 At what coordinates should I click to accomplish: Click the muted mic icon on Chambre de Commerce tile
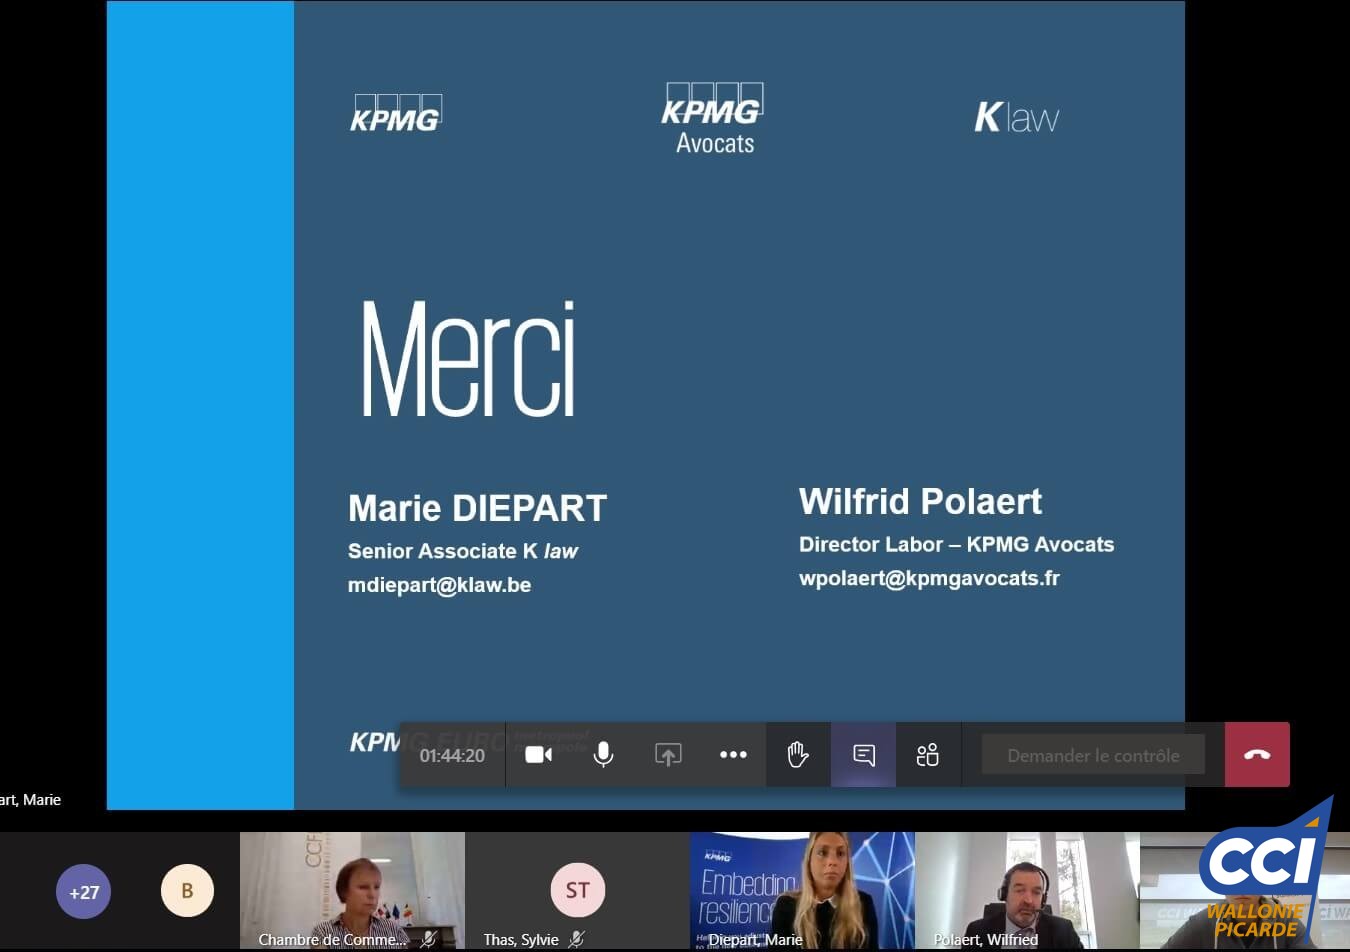coord(428,939)
